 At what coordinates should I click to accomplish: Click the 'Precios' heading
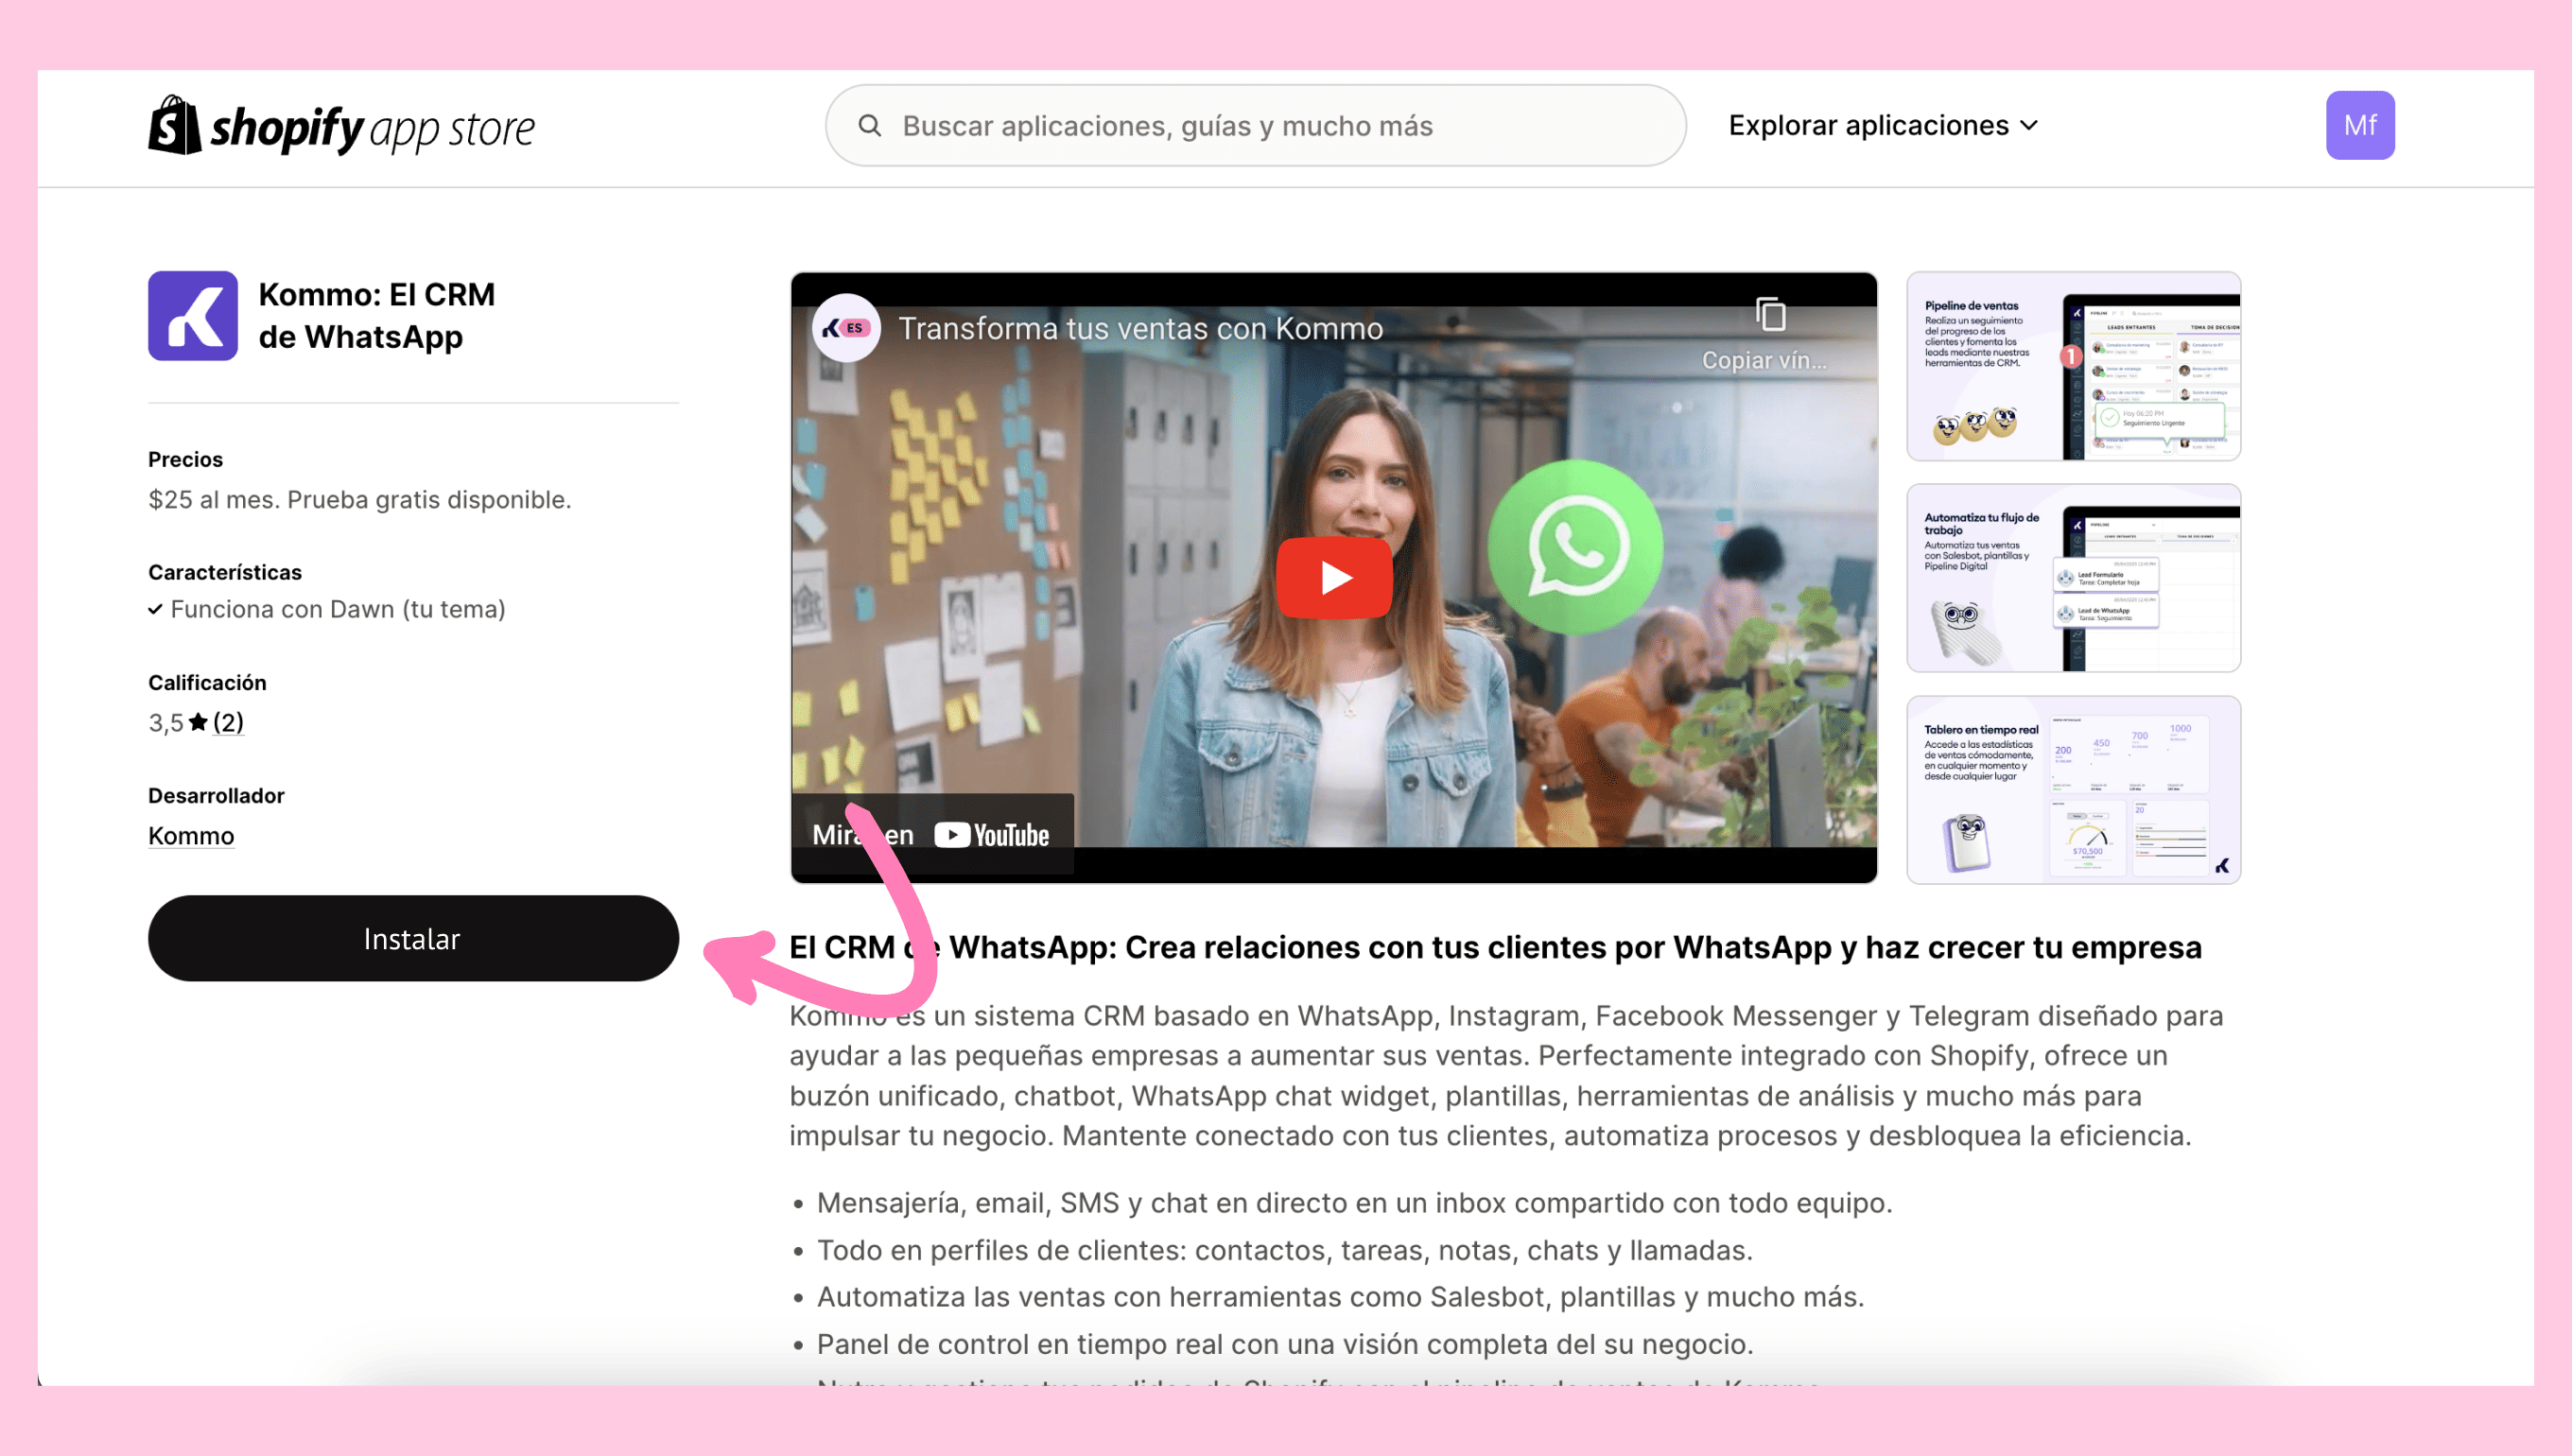pos(185,459)
